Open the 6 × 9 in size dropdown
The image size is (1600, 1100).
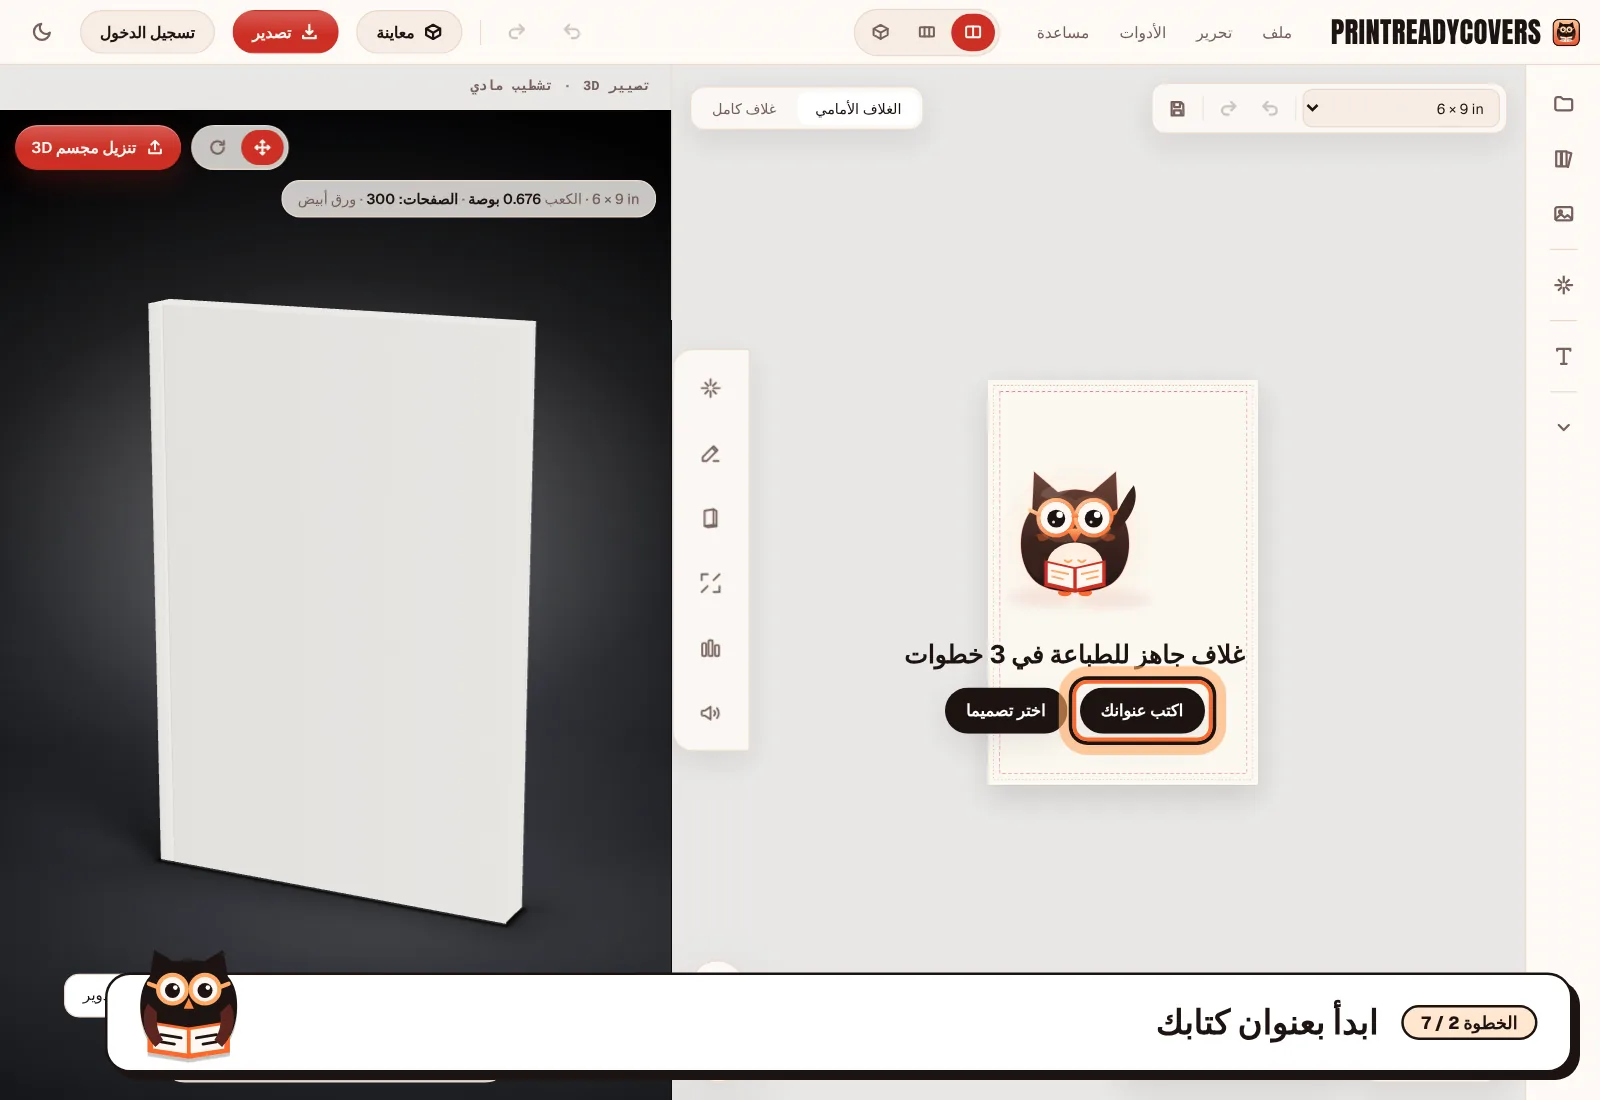1401,108
